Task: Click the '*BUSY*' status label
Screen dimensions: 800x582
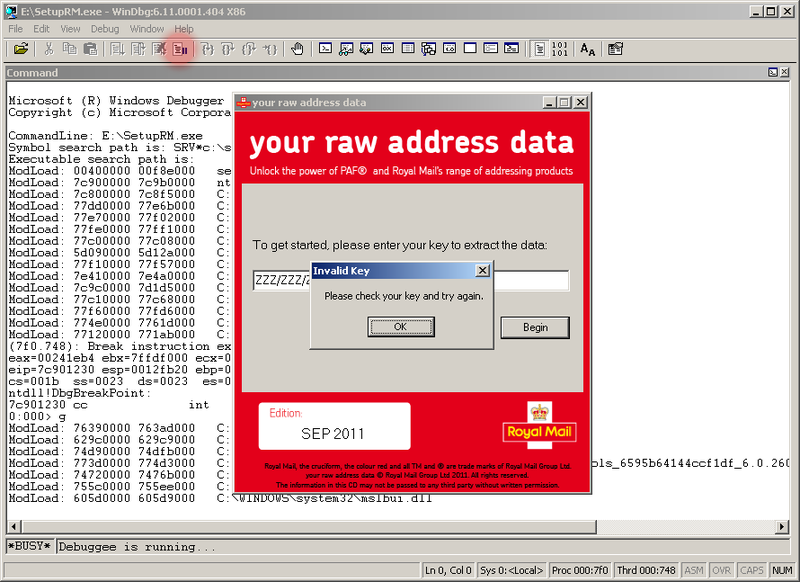Action: pos(29,546)
